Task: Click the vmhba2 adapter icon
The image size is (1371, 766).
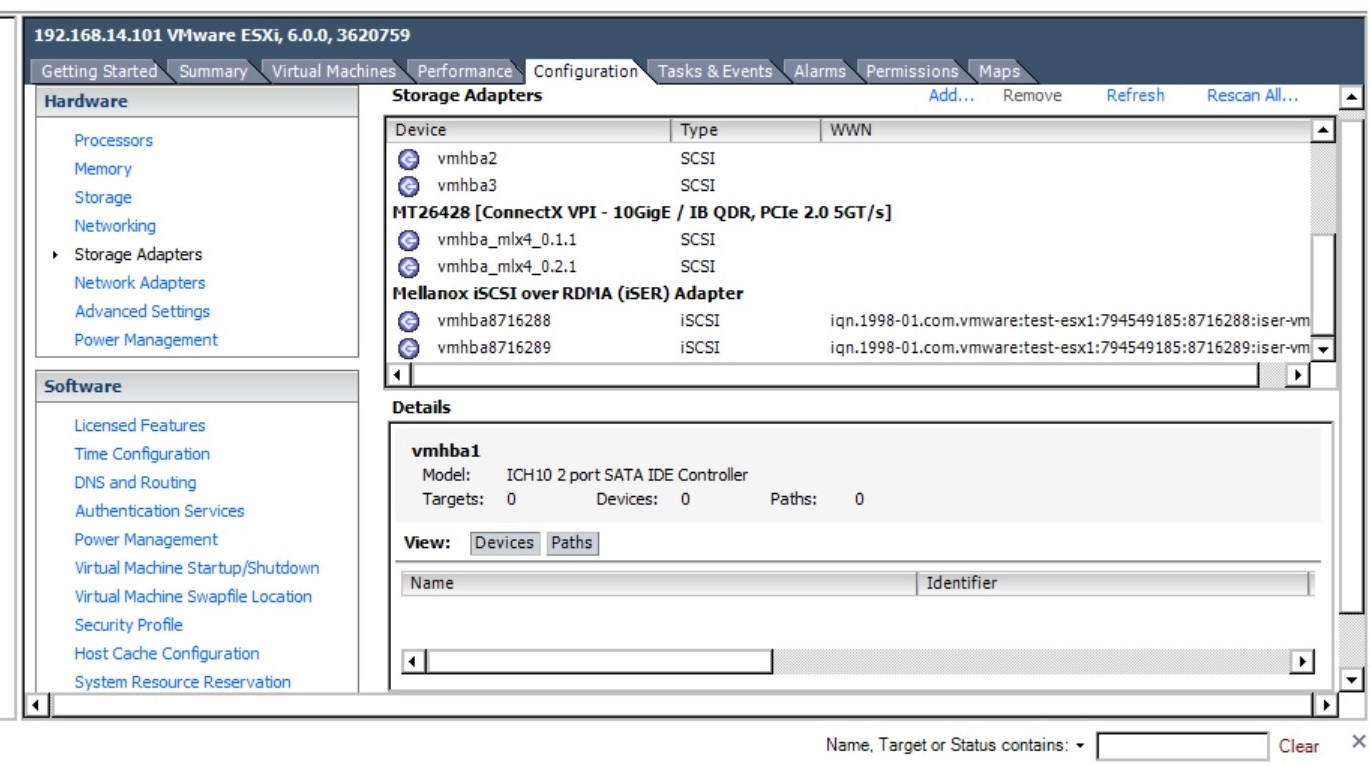Action: [x=407, y=159]
